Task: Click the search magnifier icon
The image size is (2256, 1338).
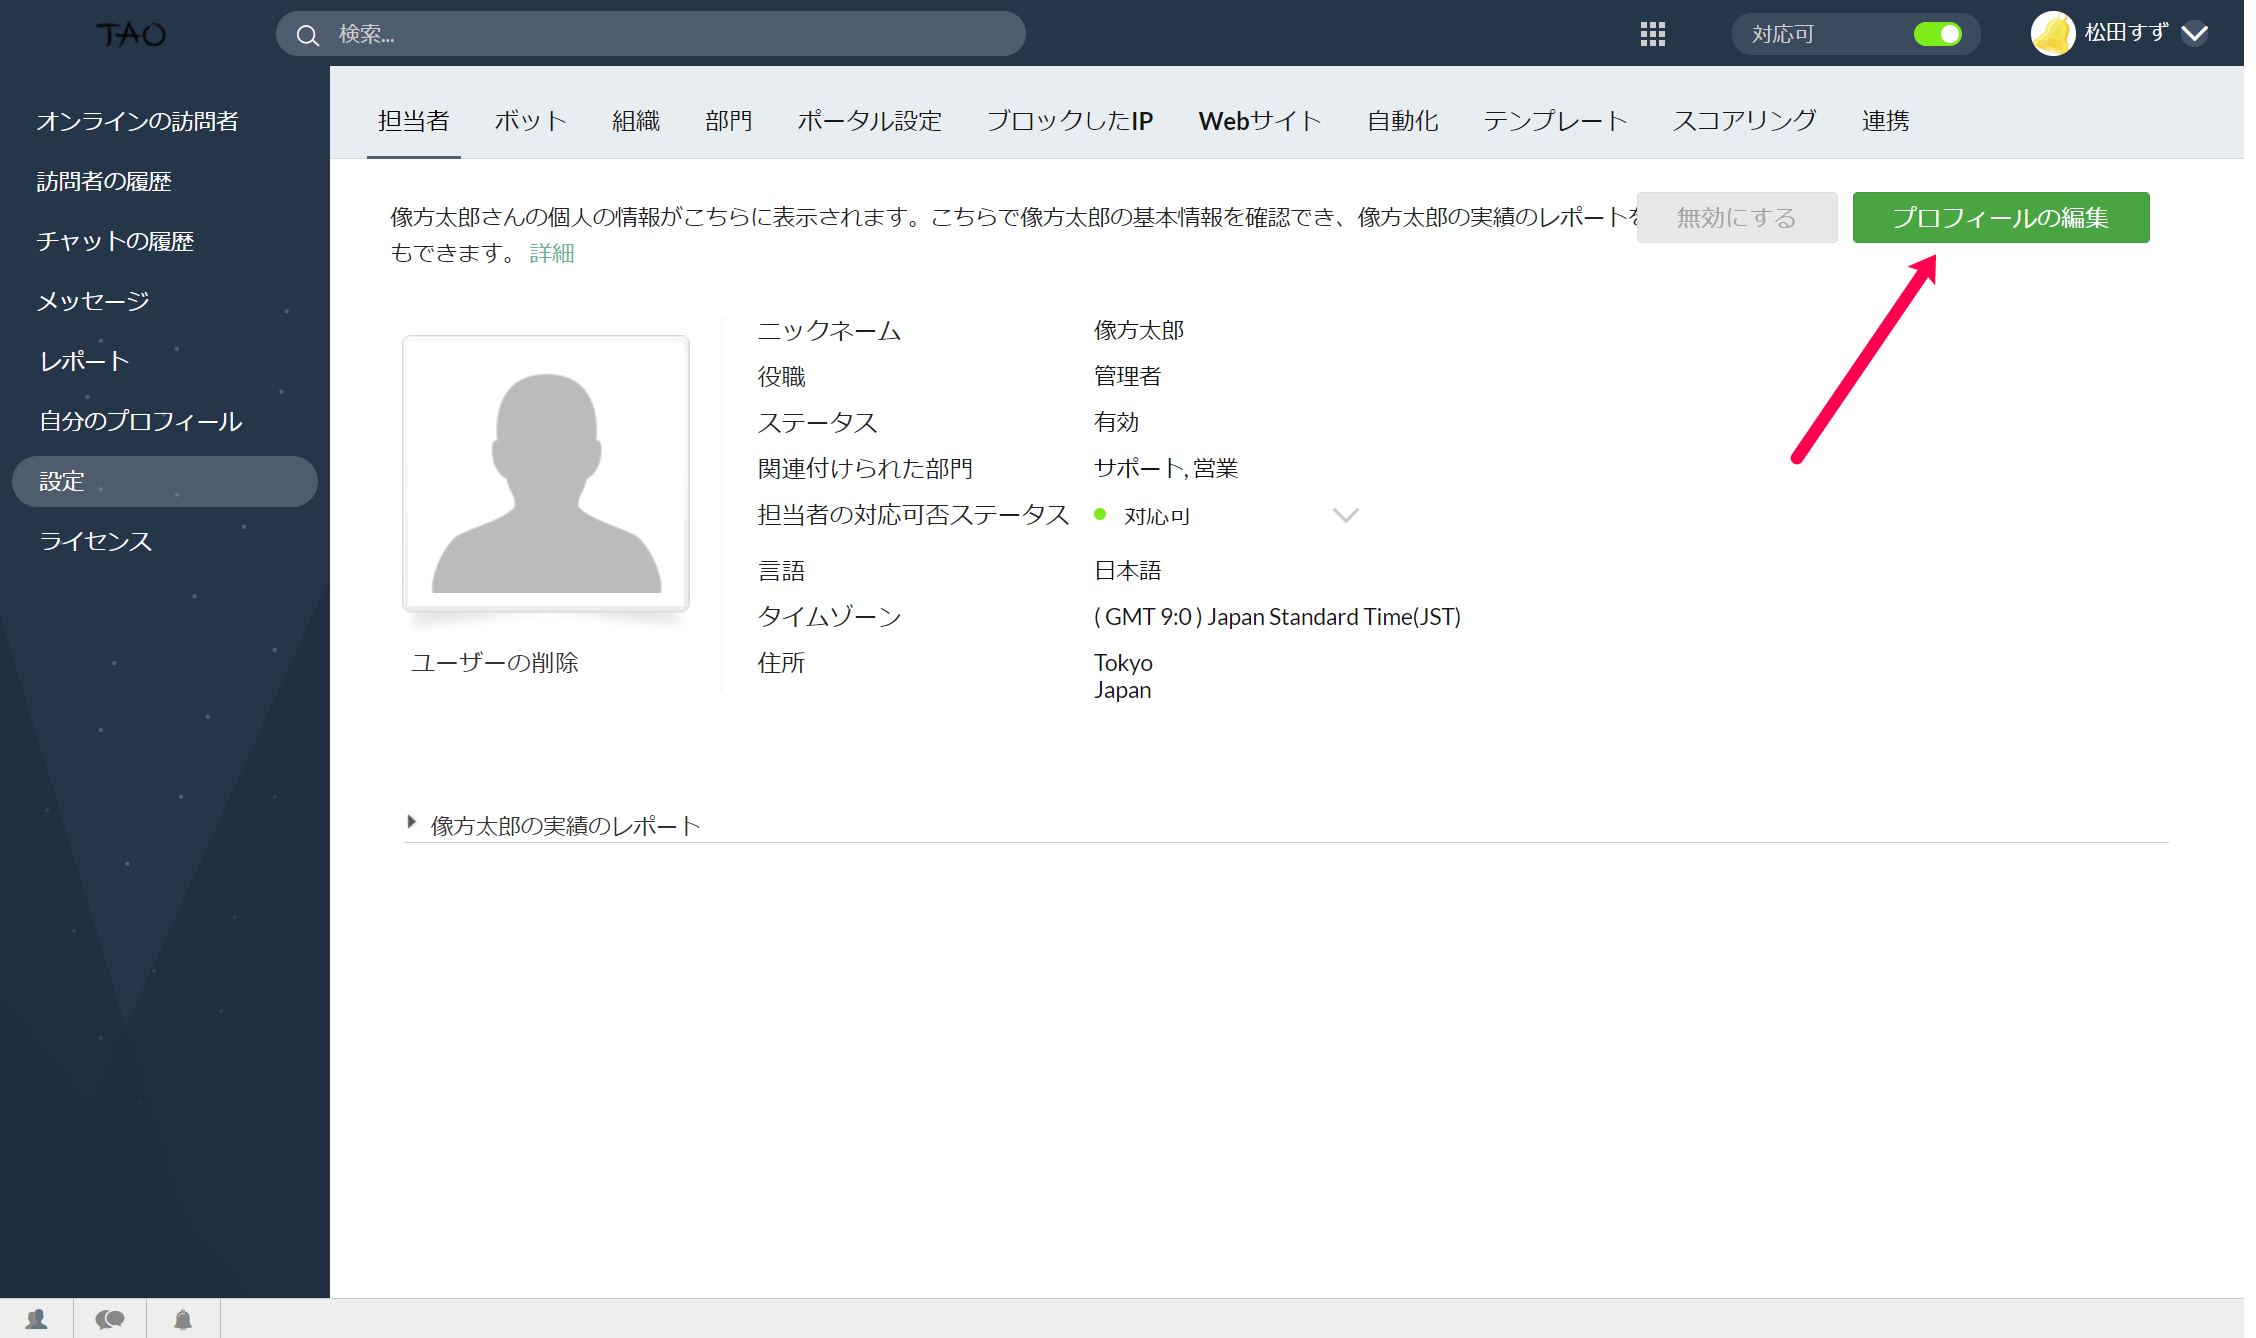Action: [x=308, y=35]
